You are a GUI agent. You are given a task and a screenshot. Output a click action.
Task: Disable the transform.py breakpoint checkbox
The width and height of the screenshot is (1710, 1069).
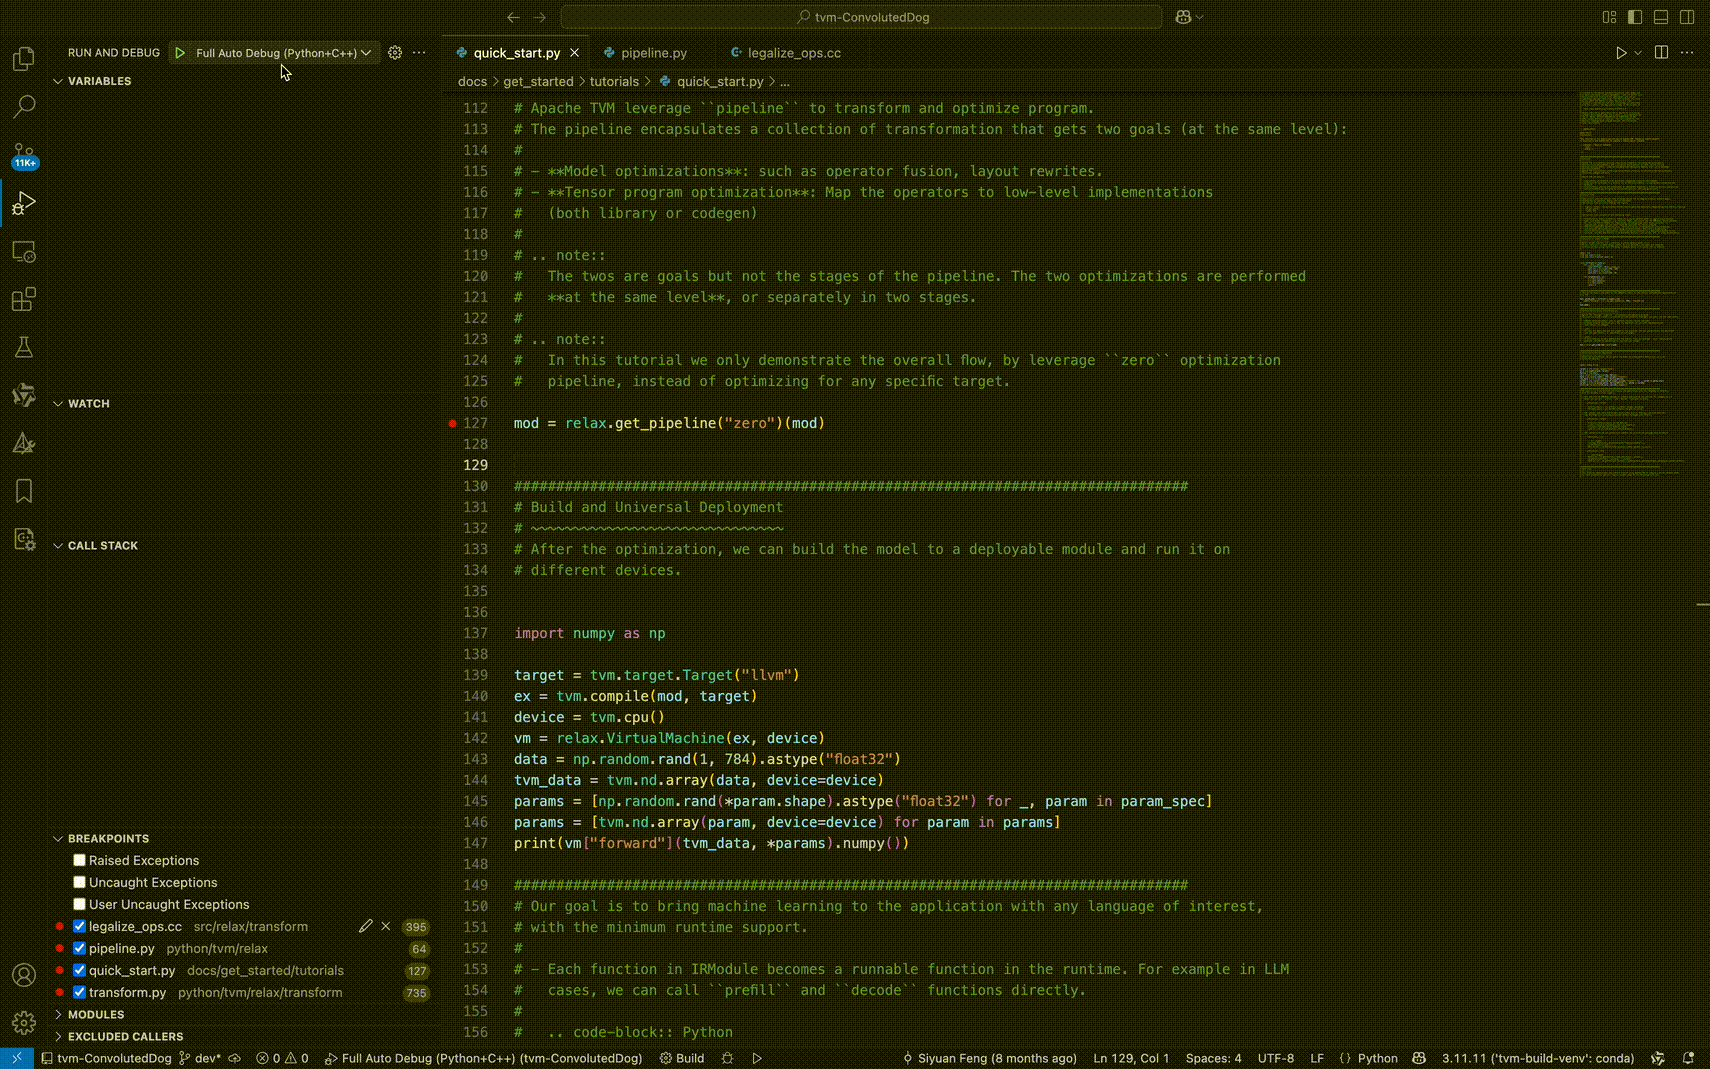(x=79, y=992)
